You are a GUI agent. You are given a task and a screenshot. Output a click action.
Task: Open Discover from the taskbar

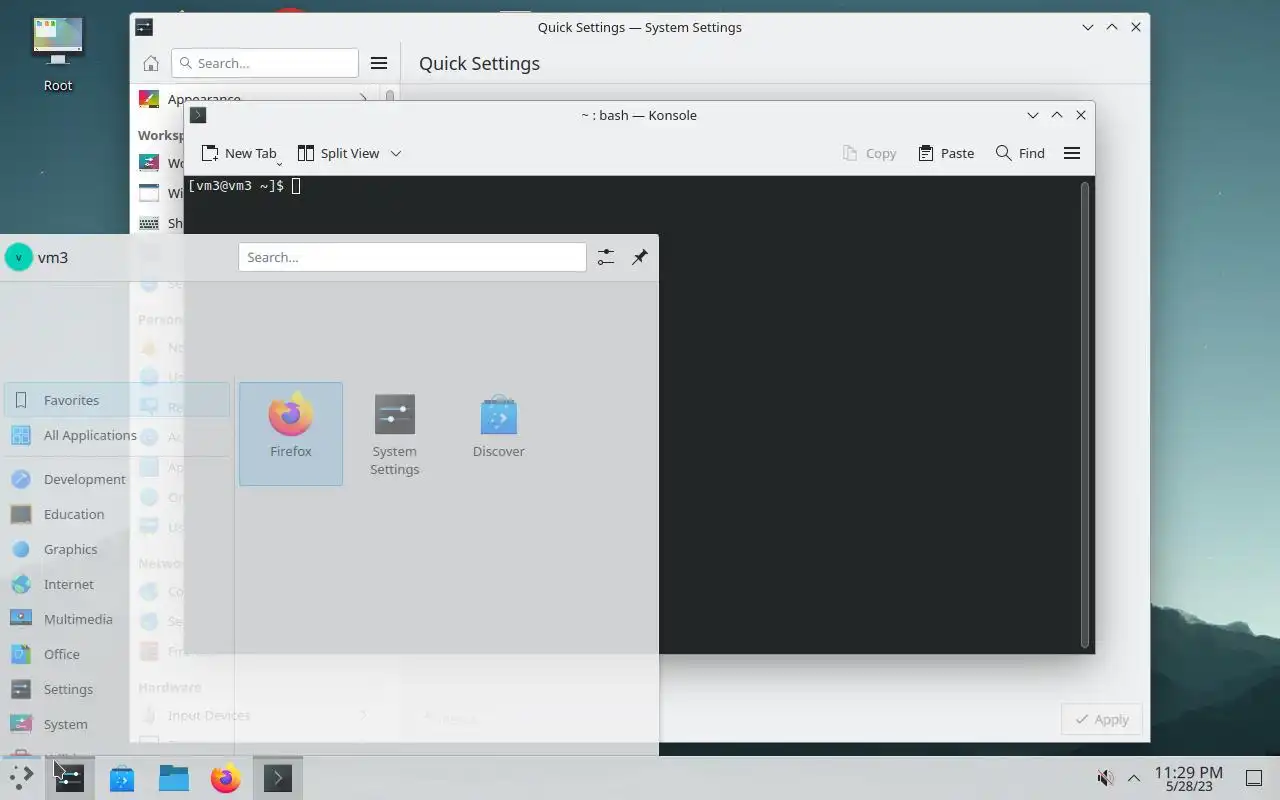pyautogui.click(x=122, y=777)
